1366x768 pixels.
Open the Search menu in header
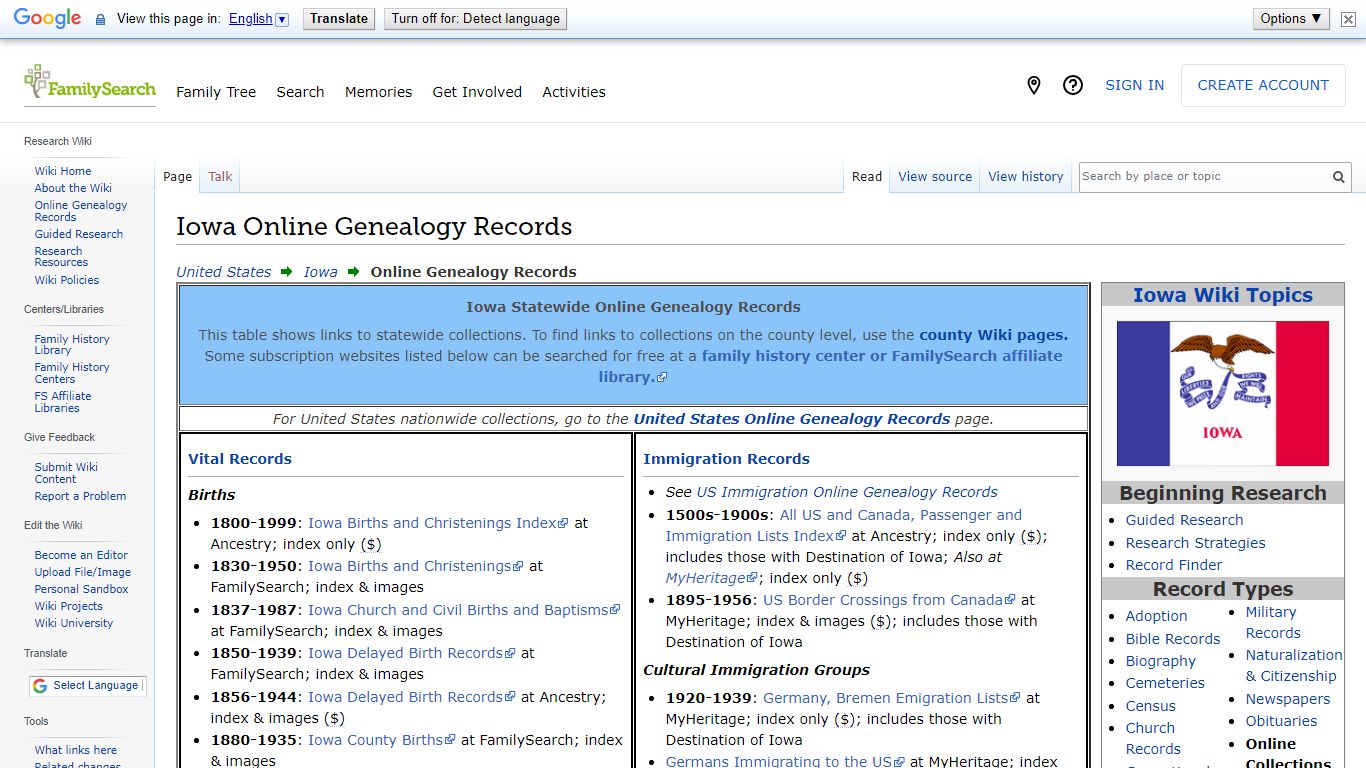[300, 92]
